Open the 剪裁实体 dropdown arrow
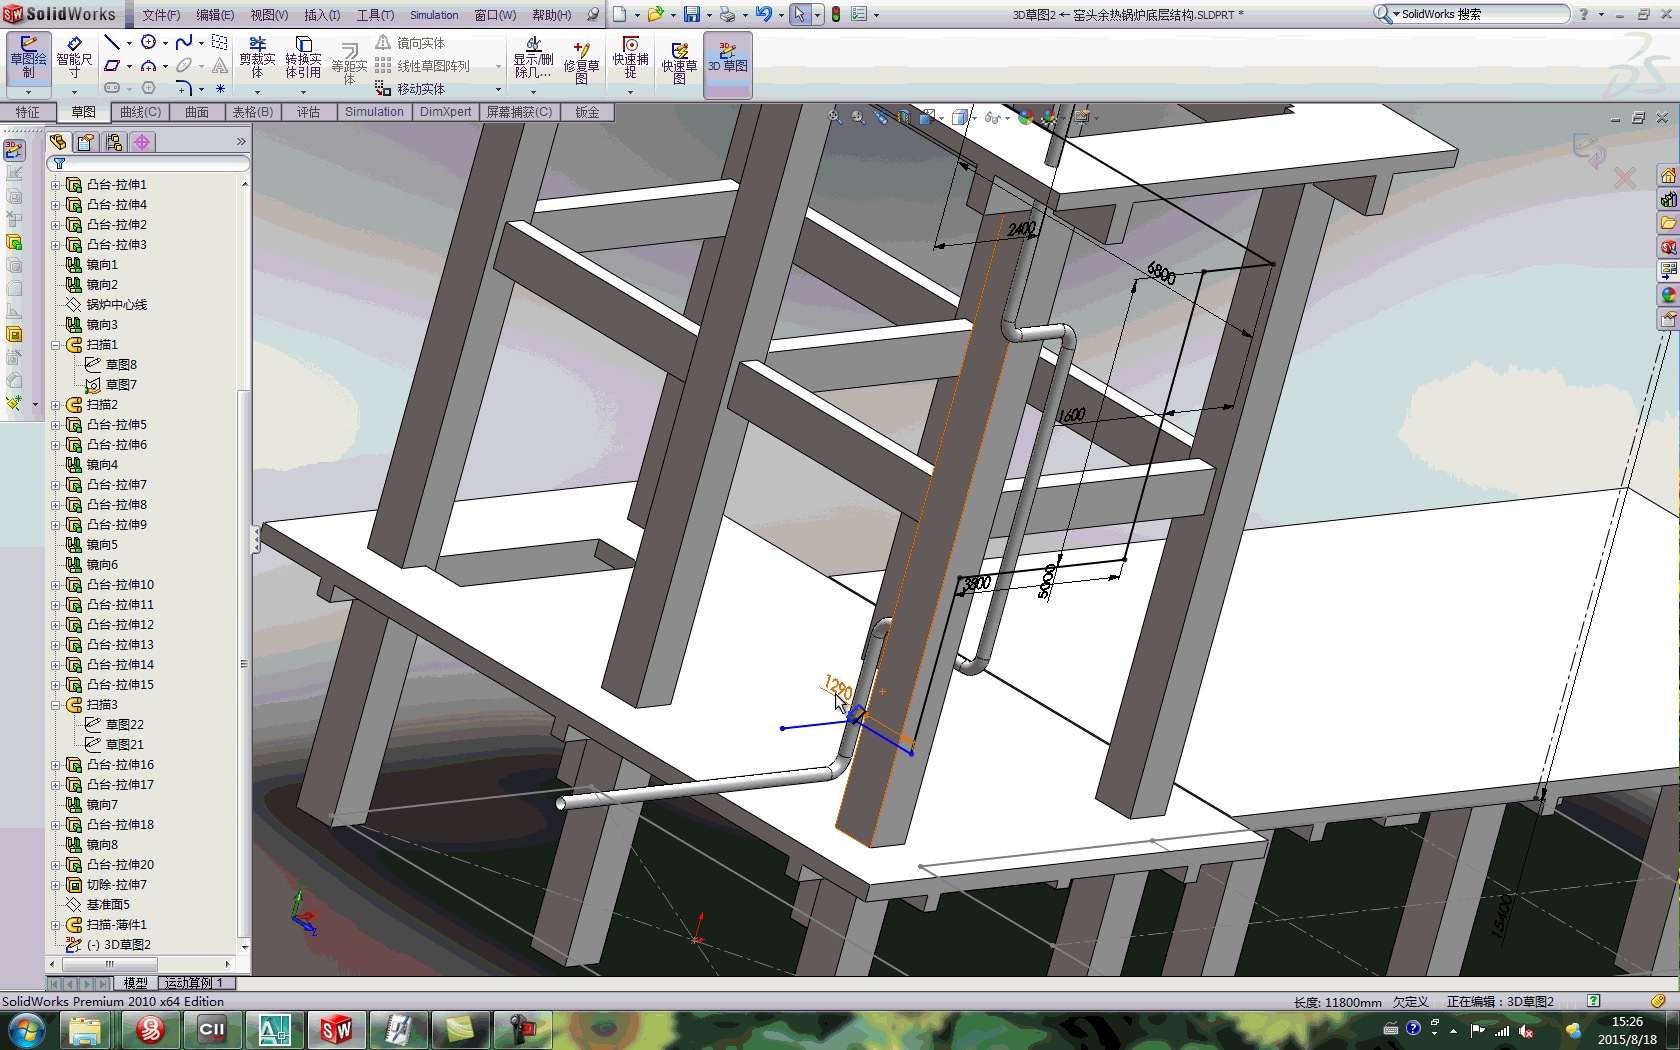1680x1050 pixels. click(x=257, y=92)
